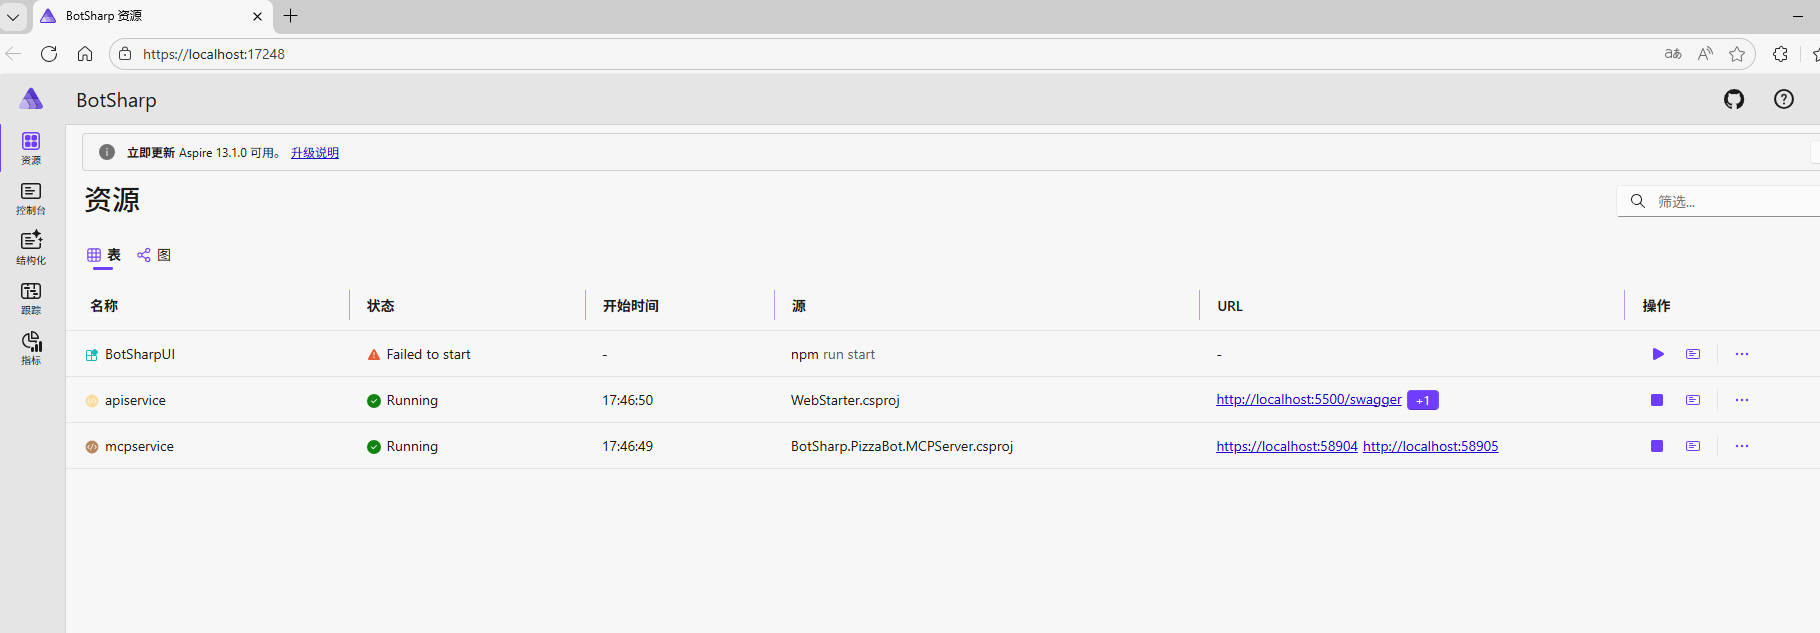Select the mcpservice resource name
The height and width of the screenshot is (633, 1820).
tap(139, 446)
